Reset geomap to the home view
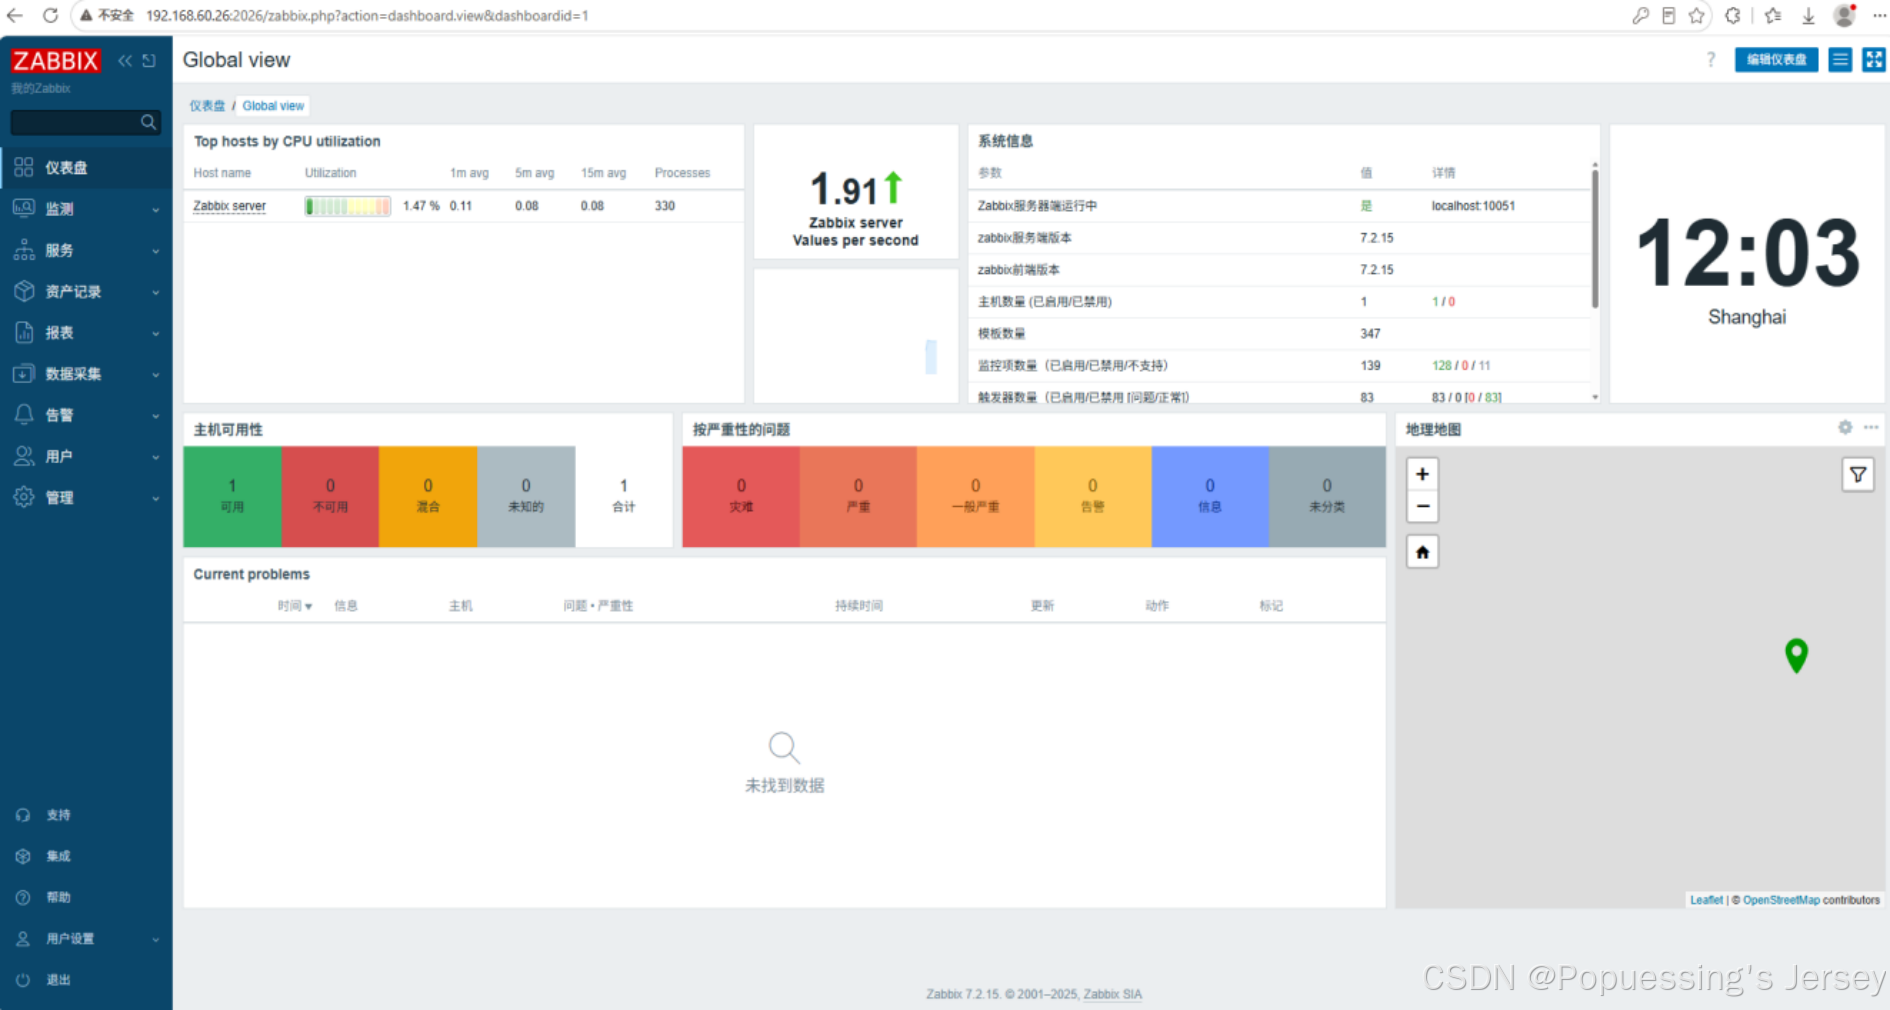 [1422, 552]
